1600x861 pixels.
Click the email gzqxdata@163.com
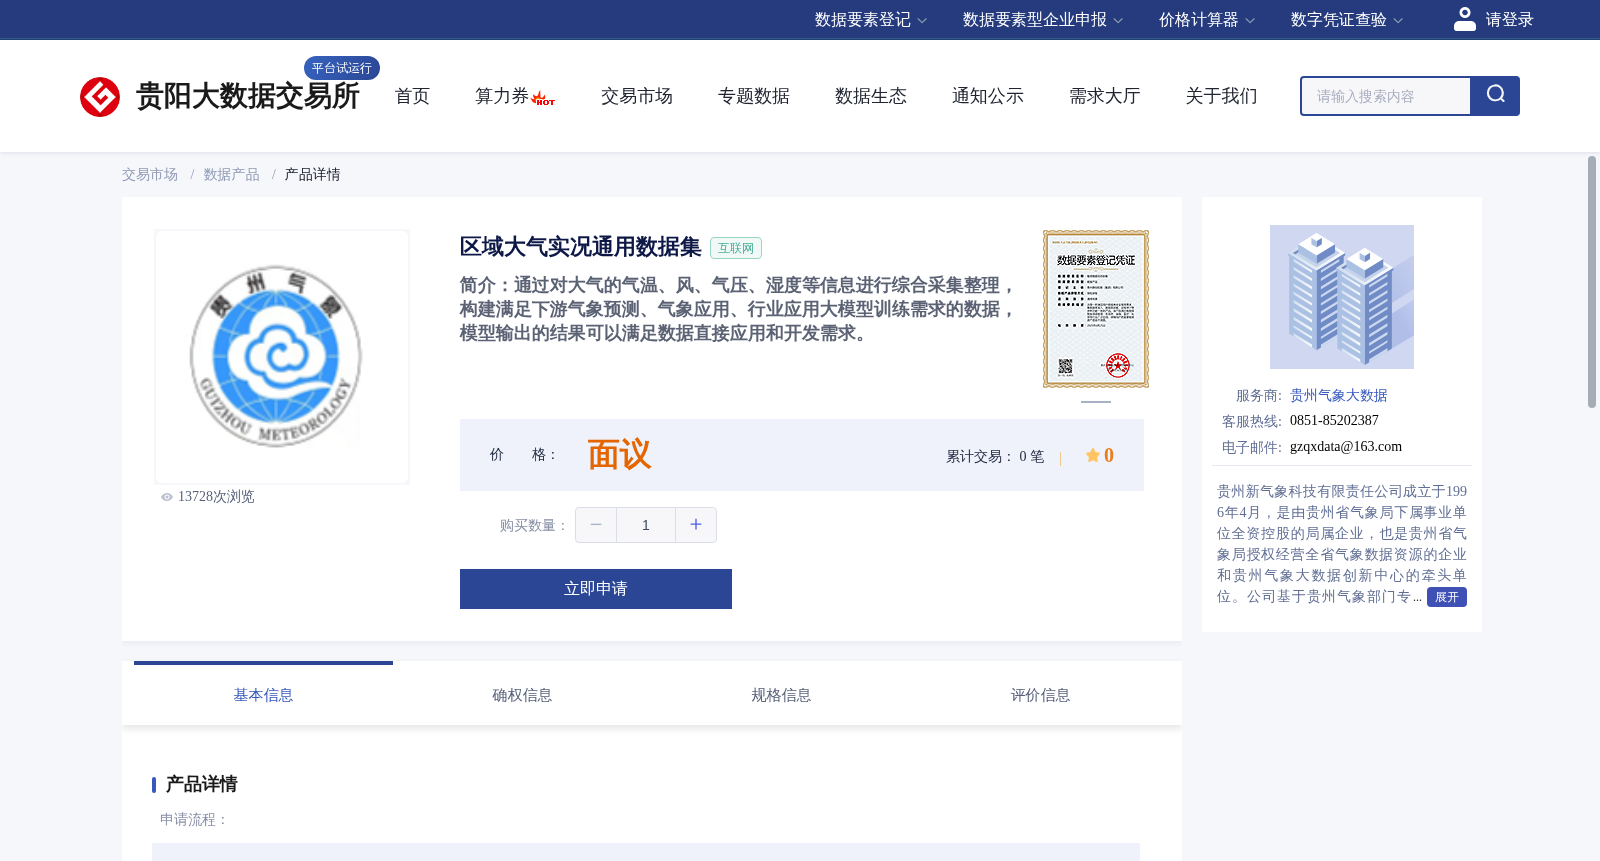point(1346,447)
